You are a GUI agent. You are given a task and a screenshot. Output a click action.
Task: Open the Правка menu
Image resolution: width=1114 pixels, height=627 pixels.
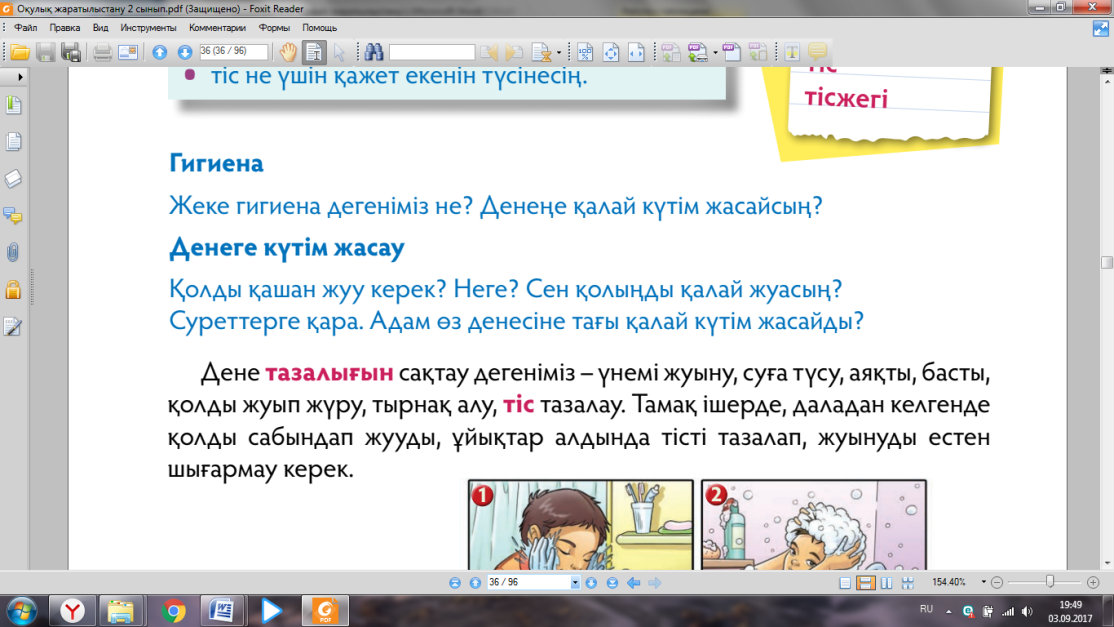tap(65, 28)
